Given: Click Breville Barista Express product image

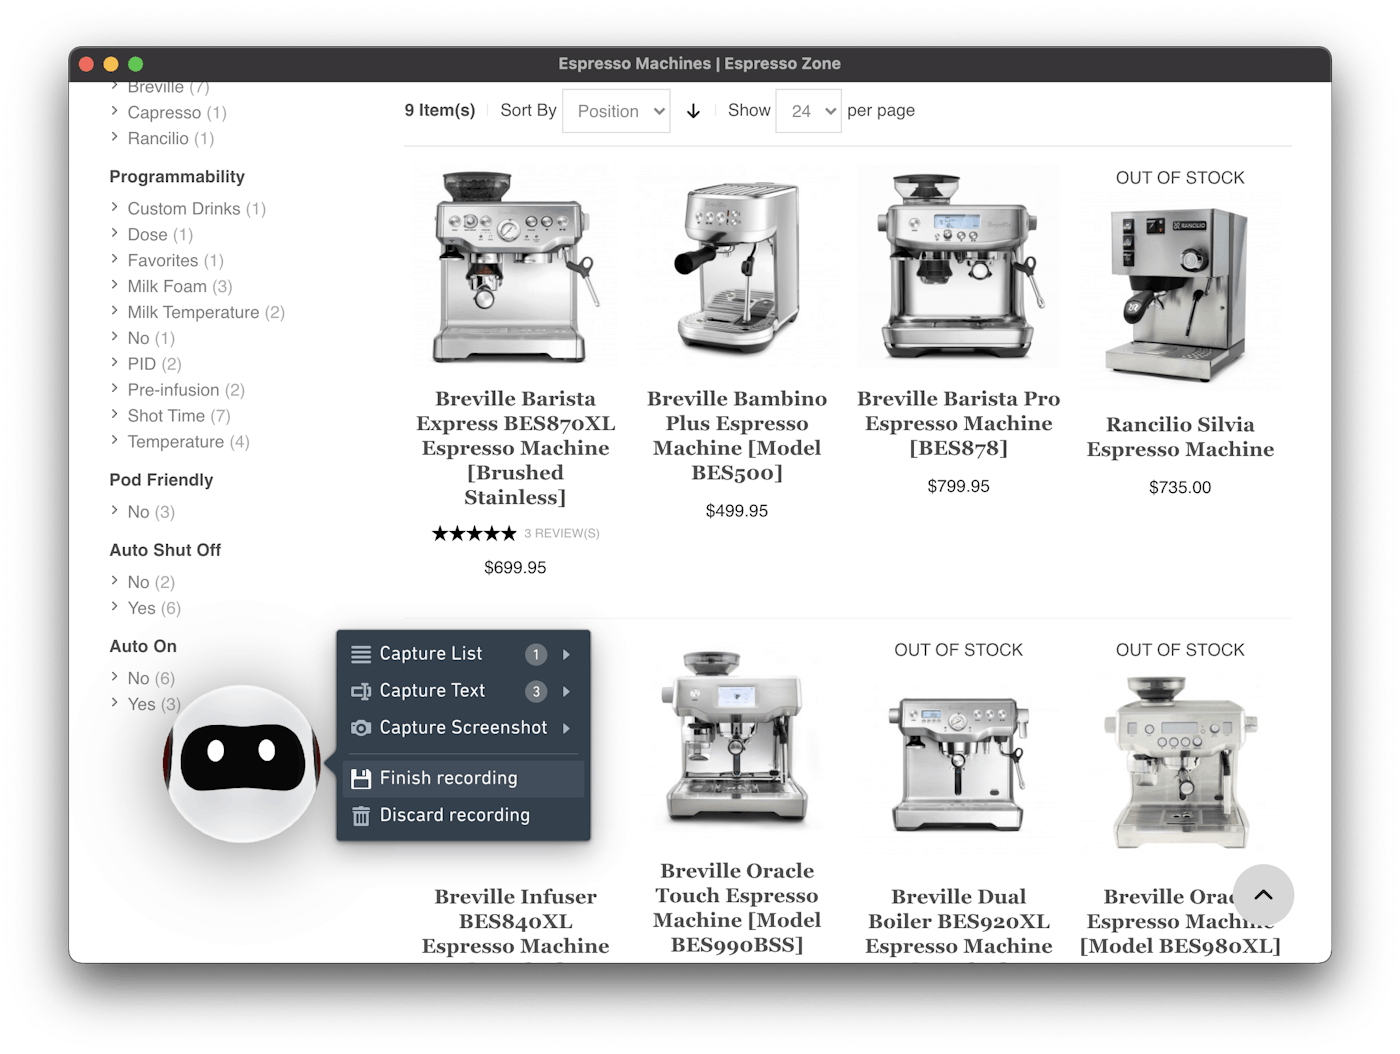Looking at the screenshot, I should [x=515, y=268].
